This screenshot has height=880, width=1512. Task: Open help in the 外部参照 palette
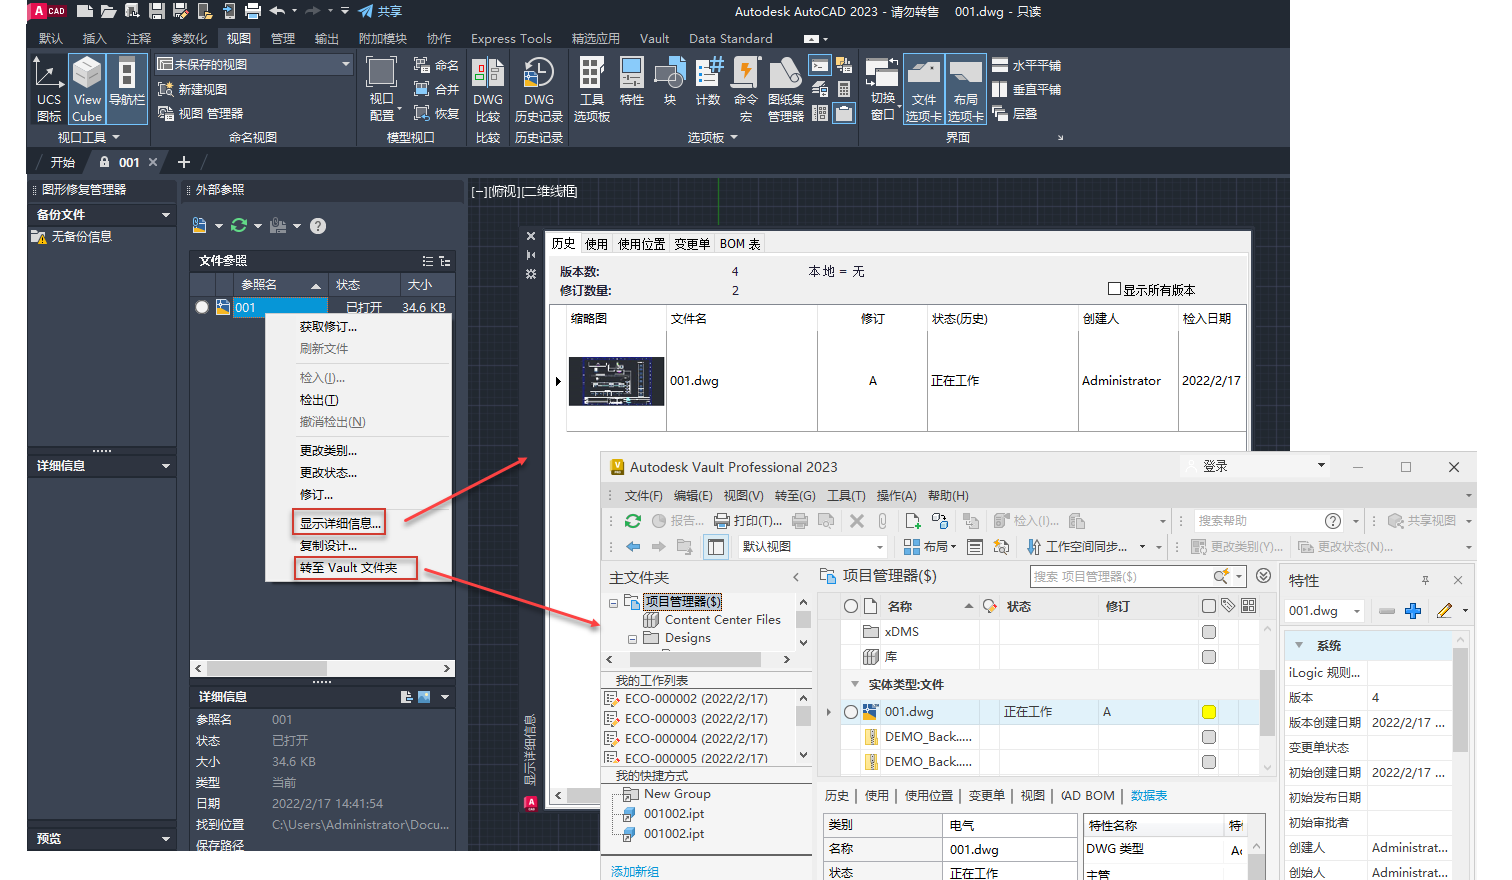point(318,226)
